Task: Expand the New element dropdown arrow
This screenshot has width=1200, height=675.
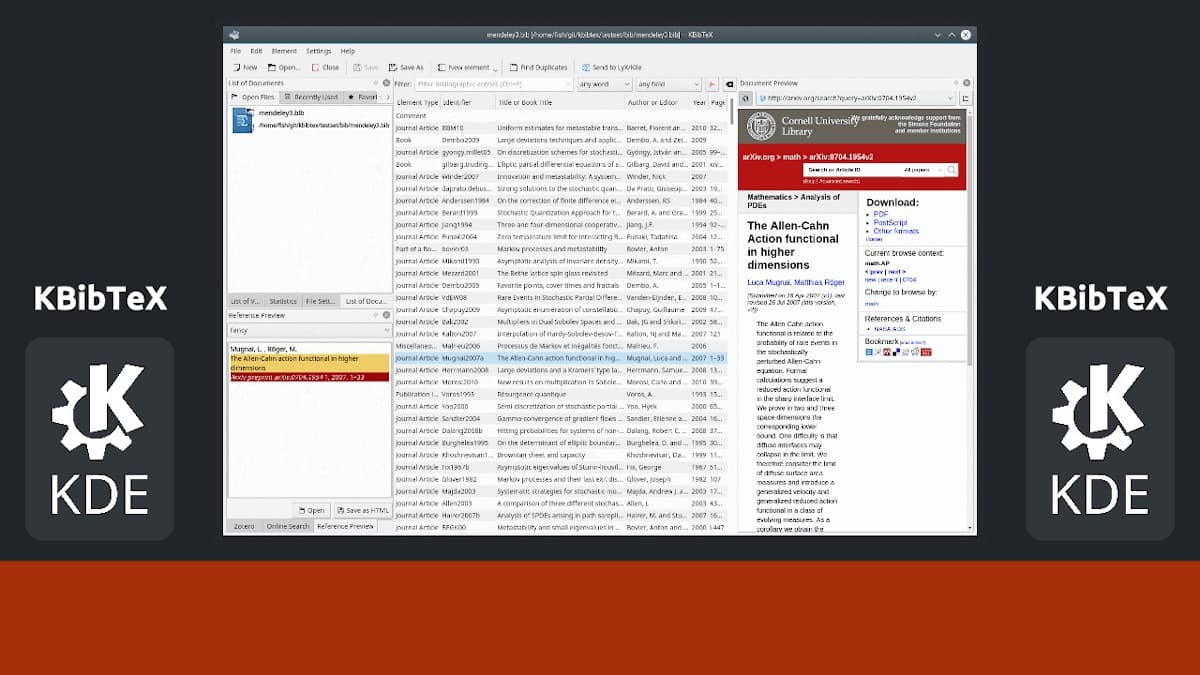Action: click(x=496, y=69)
